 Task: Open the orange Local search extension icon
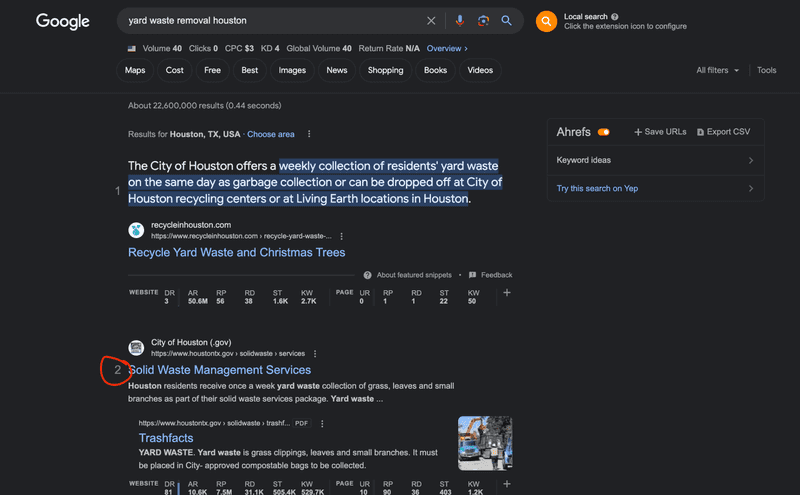pos(546,21)
